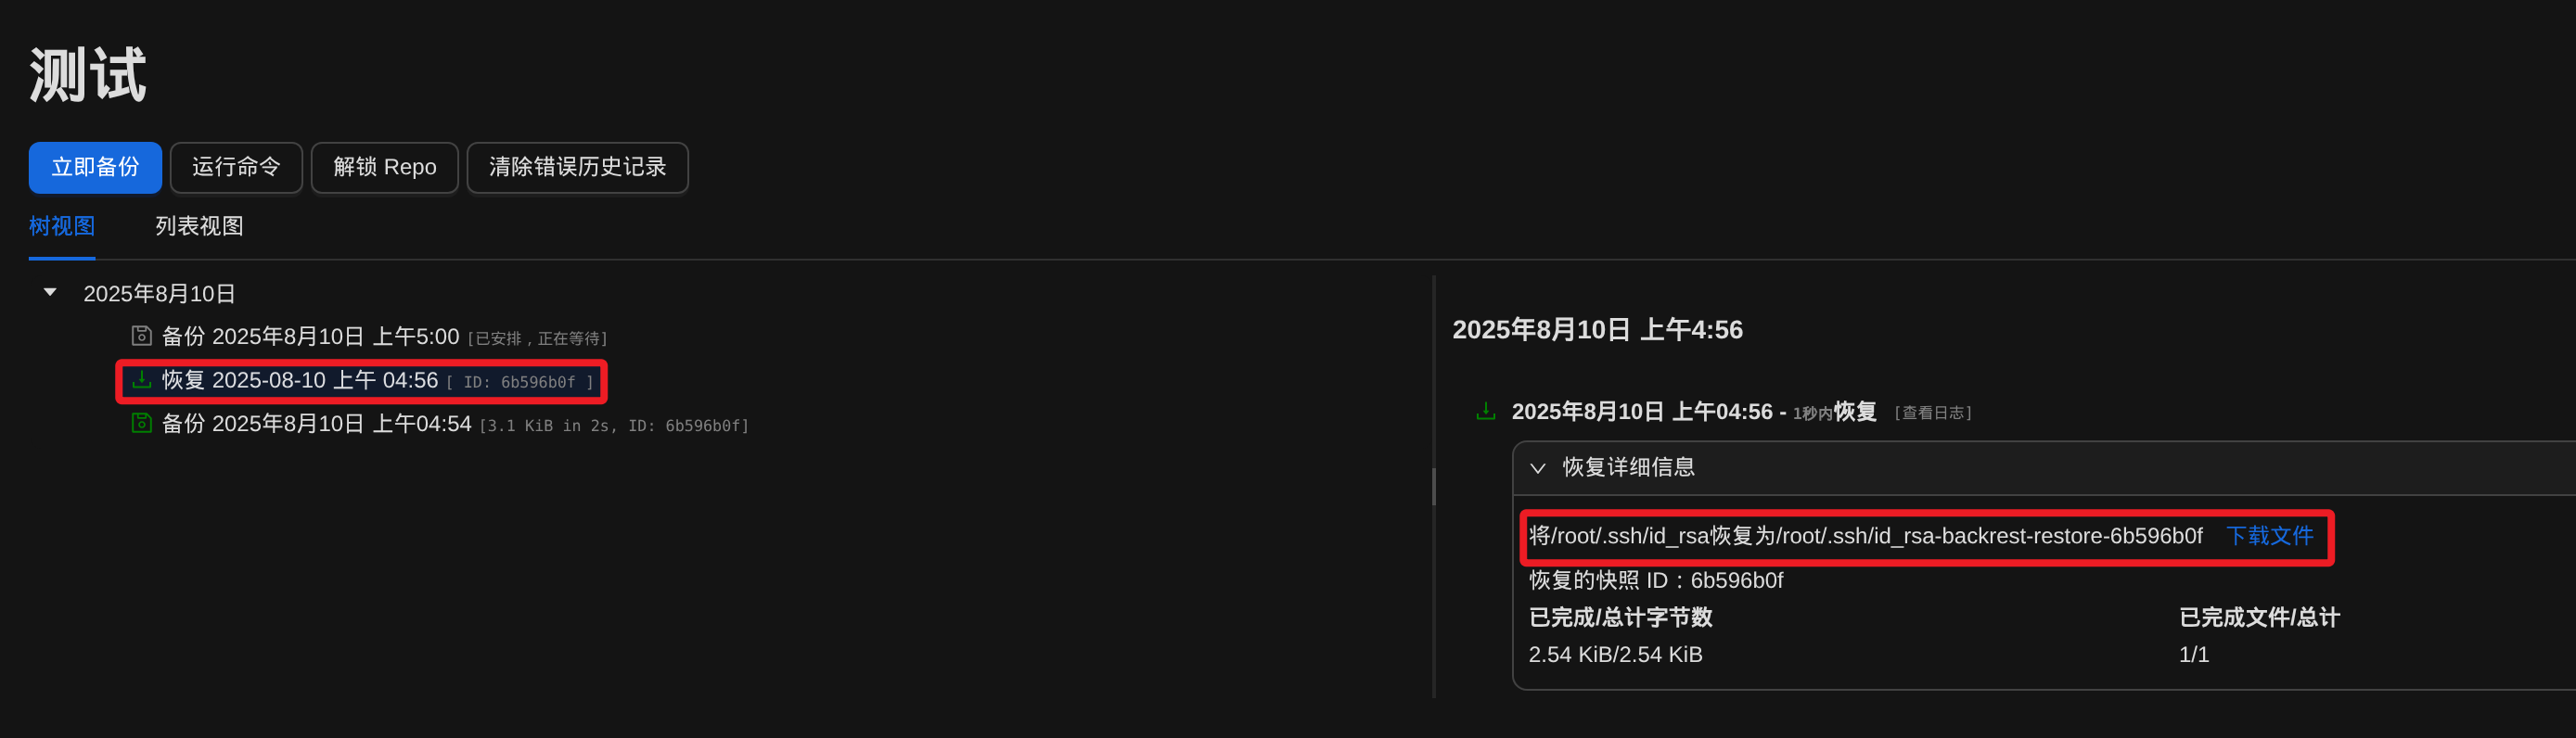Image resolution: width=2576 pixels, height=738 pixels.
Task: Open the 查看日志 link
Action: (1933, 413)
